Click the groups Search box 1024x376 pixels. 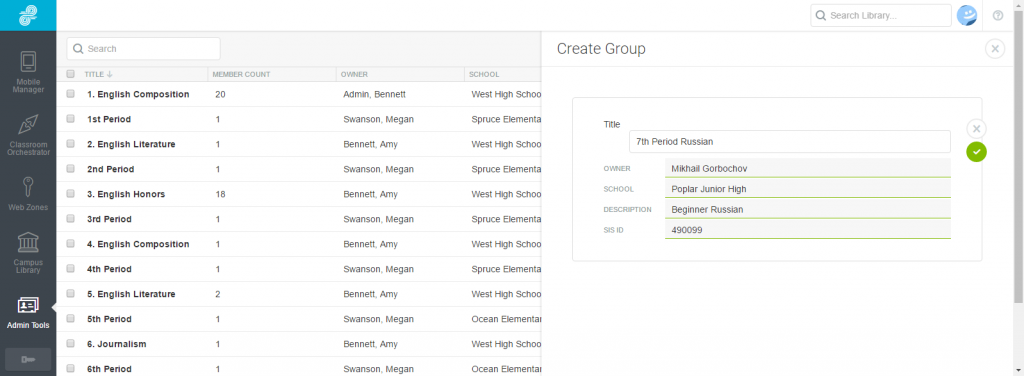click(143, 48)
